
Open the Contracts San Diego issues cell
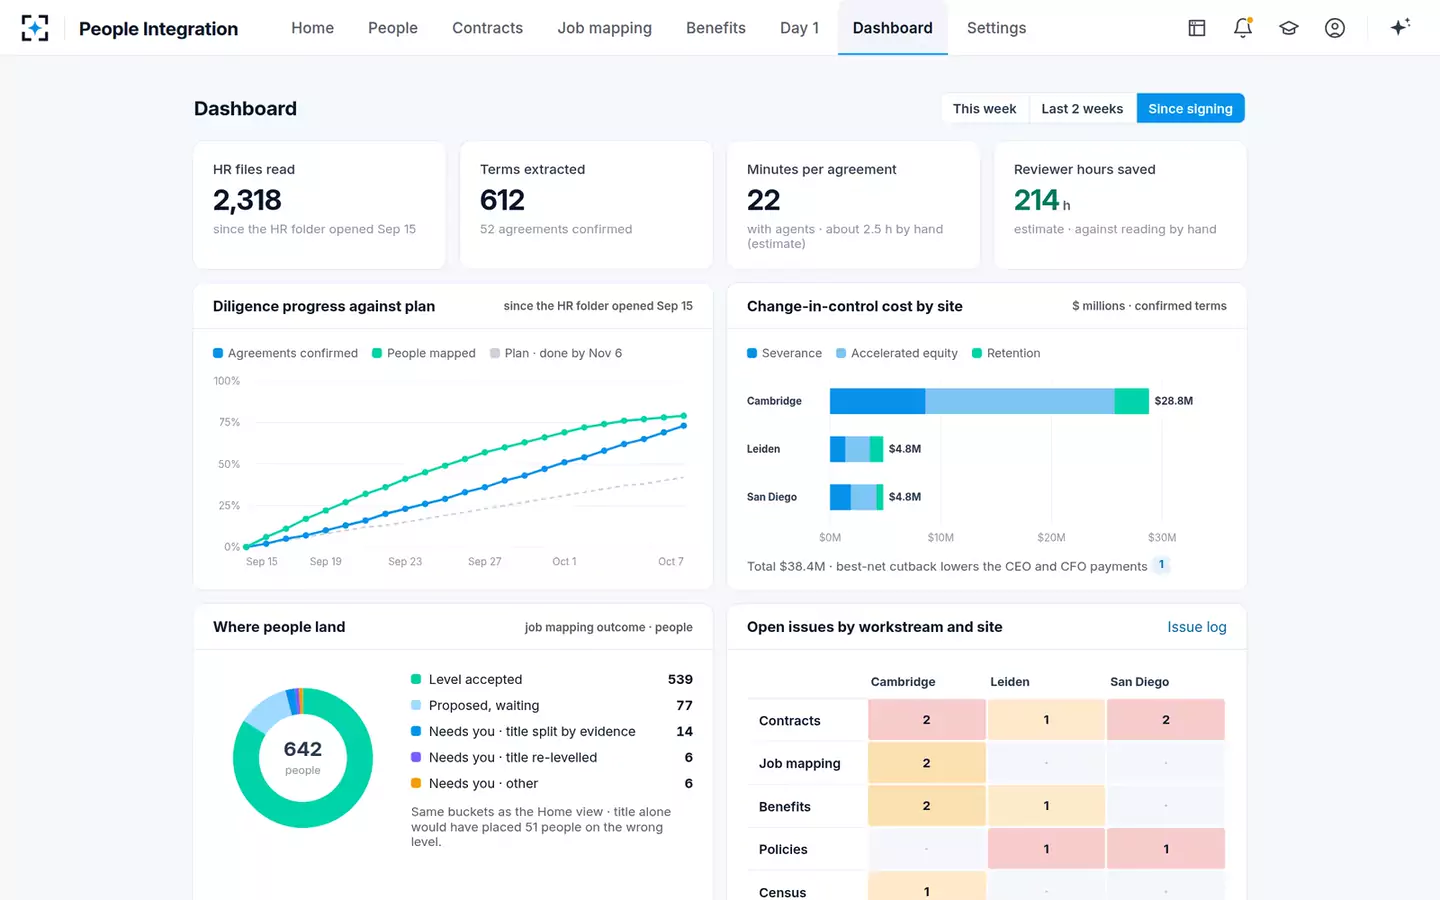coord(1166,720)
